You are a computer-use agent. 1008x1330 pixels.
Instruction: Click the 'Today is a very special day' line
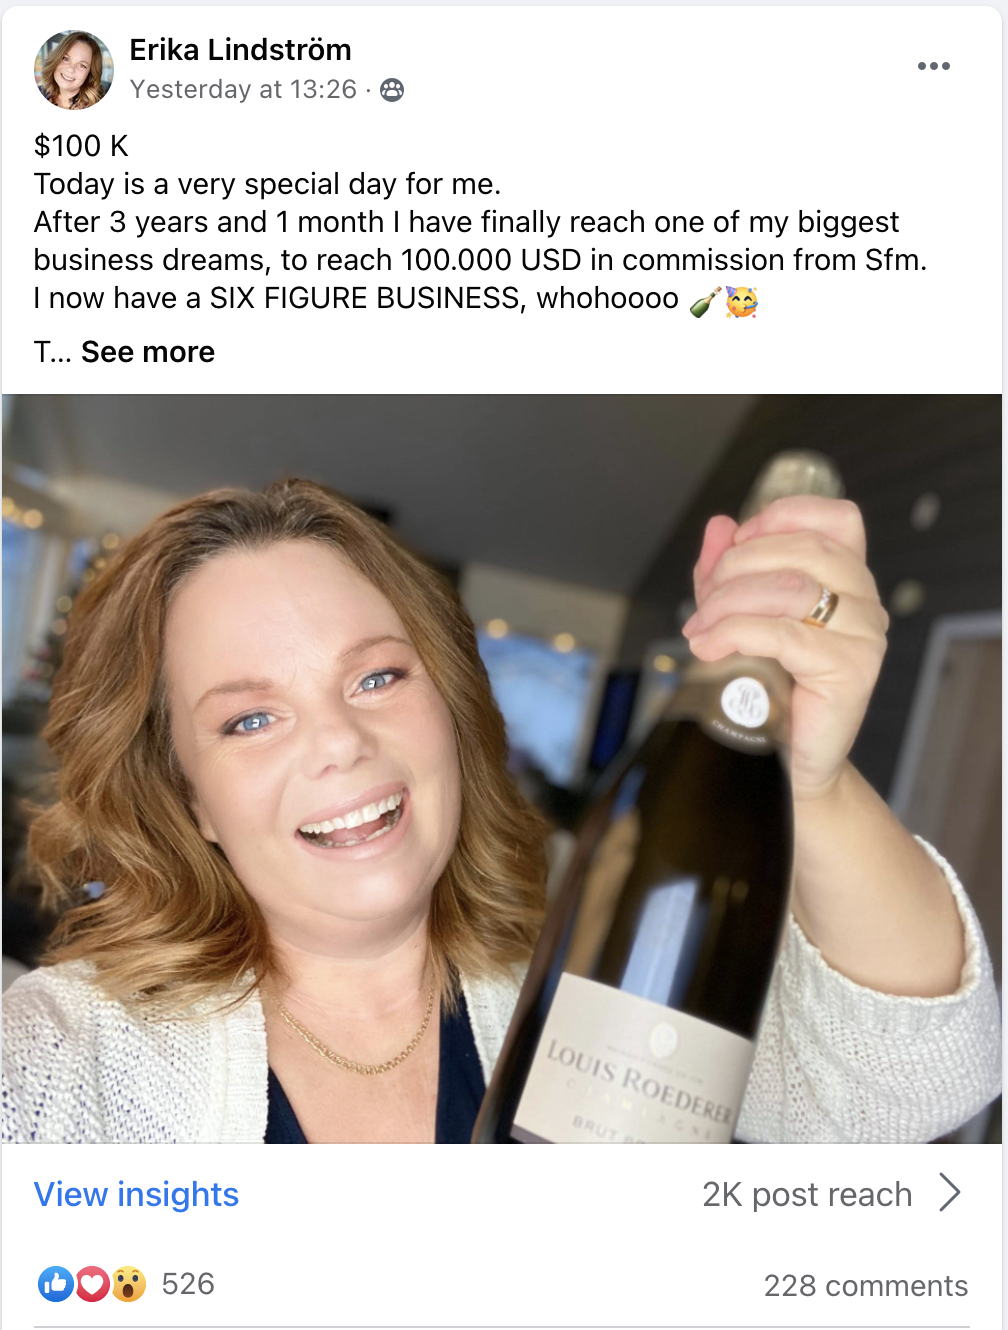pyautogui.click(x=267, y=184)
